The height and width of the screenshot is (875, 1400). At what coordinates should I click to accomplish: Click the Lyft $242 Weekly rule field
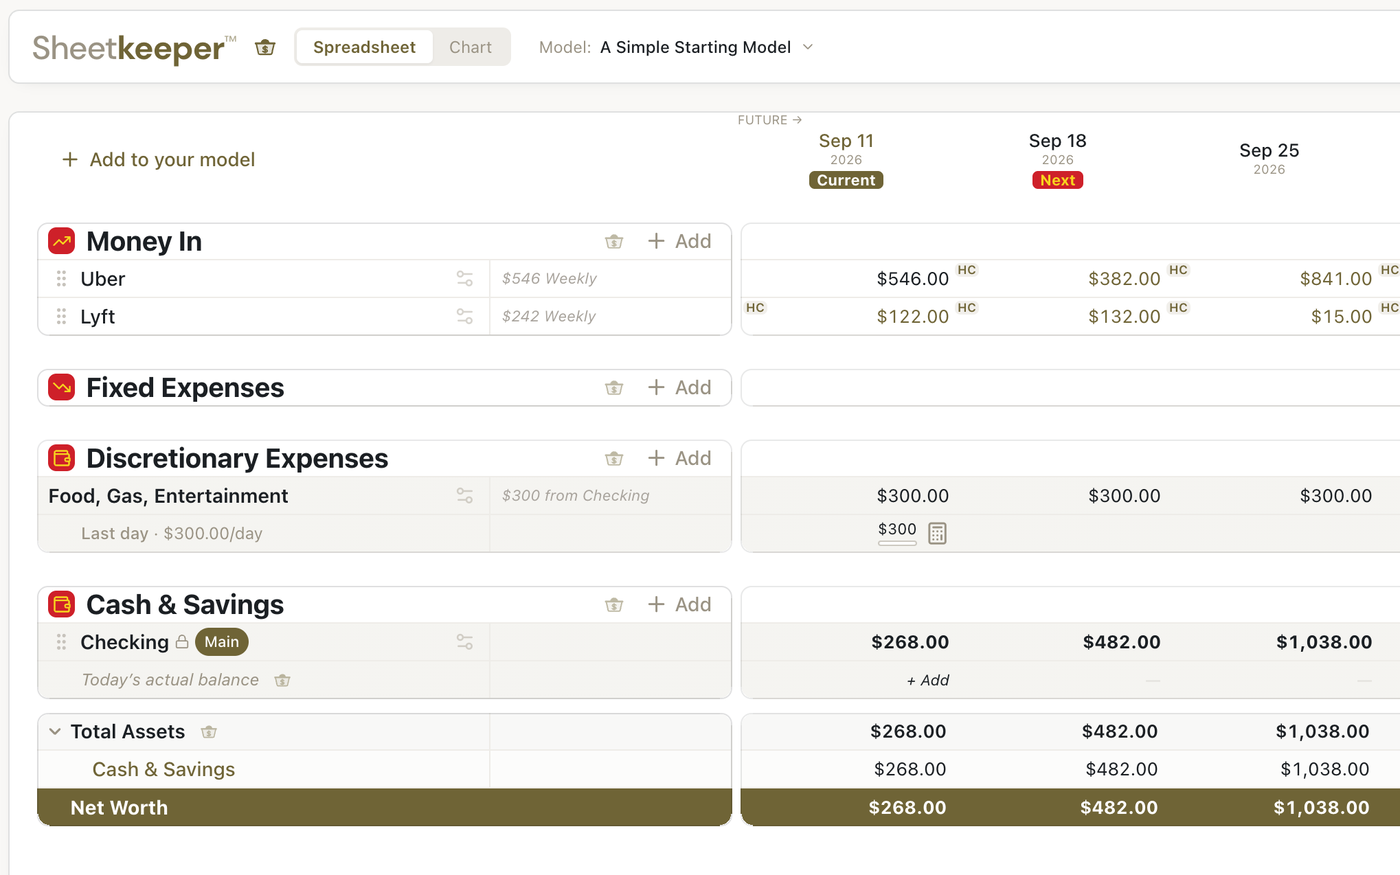(610, 316)
